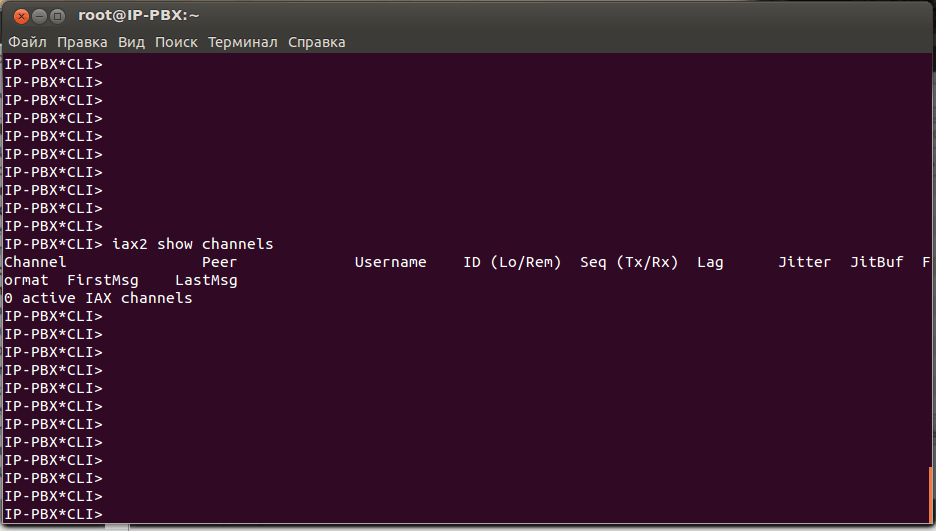Screen dimensions: 936x531
Task: Click the Channel column header text
Action: [35, 262]
